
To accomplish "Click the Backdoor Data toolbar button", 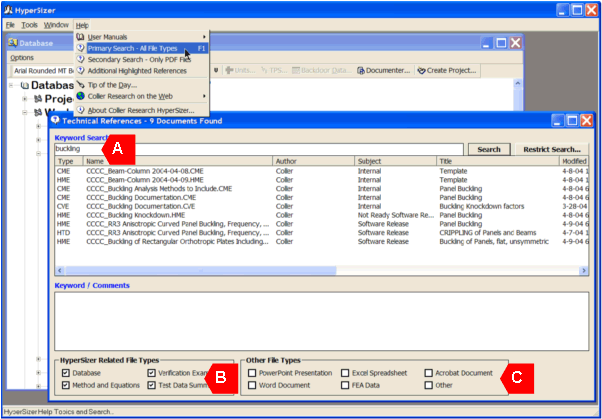I will (322, 71).
